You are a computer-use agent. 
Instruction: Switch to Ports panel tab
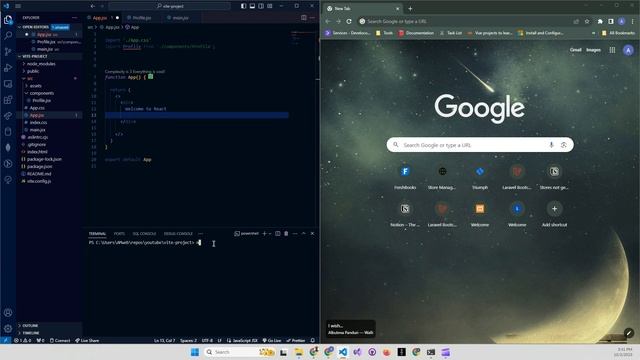[119, 234]
